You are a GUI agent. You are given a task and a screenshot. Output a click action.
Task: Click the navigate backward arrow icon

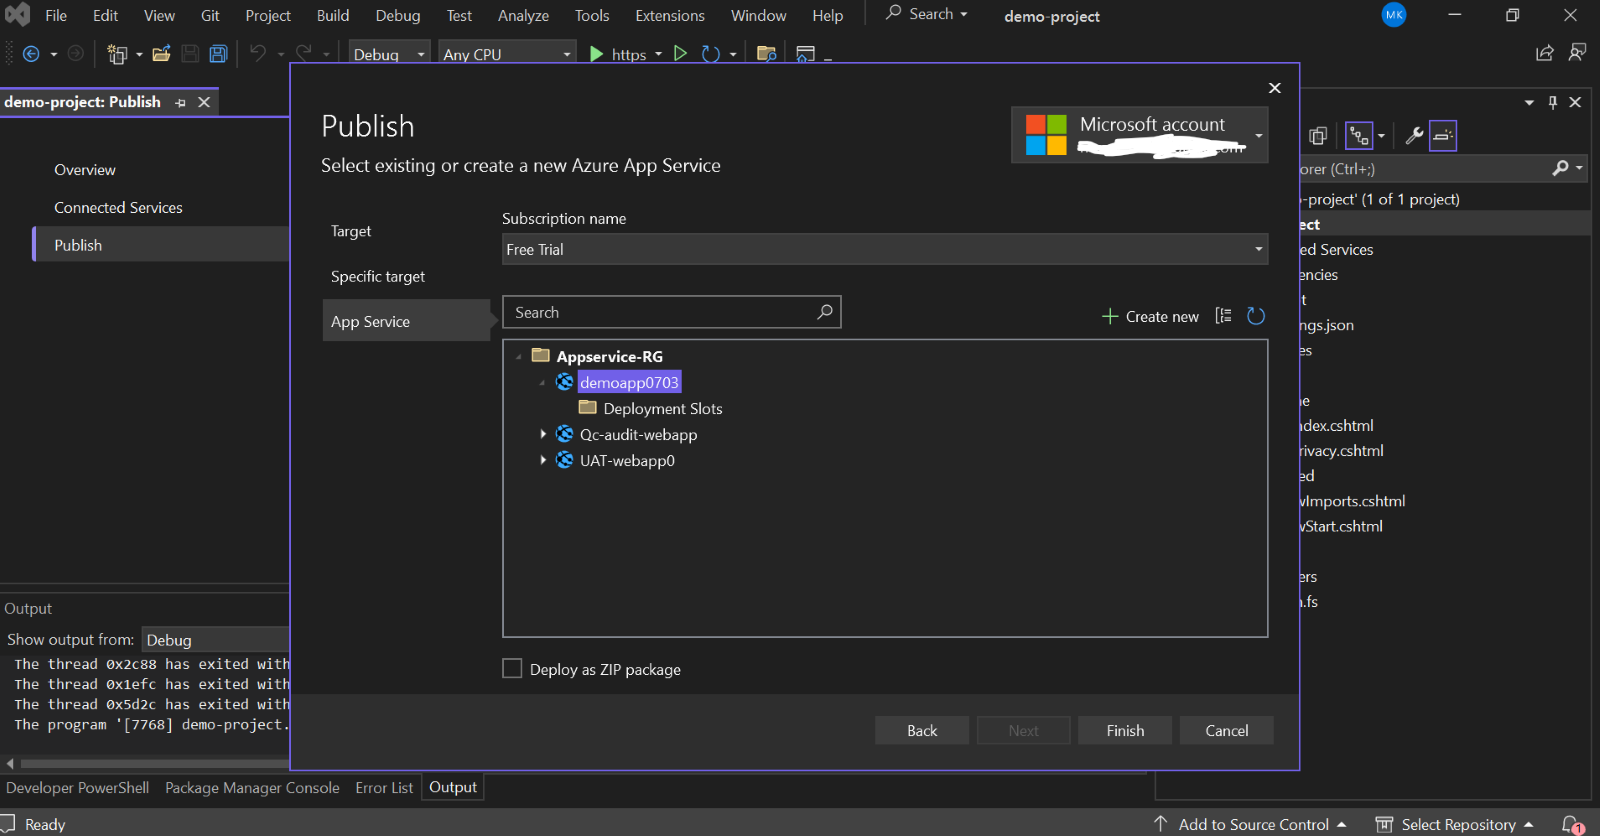pos(31,54)
